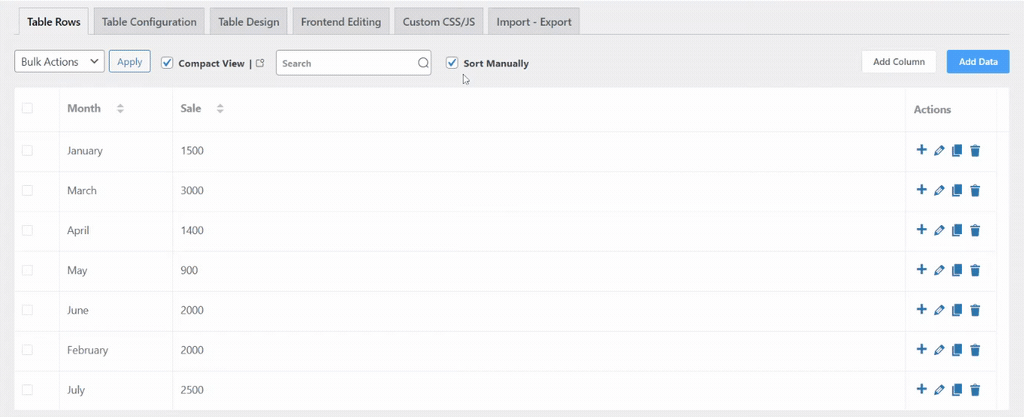1024x417 pixels.
Task: Delete the February row
Action: [x=975, y=350]
